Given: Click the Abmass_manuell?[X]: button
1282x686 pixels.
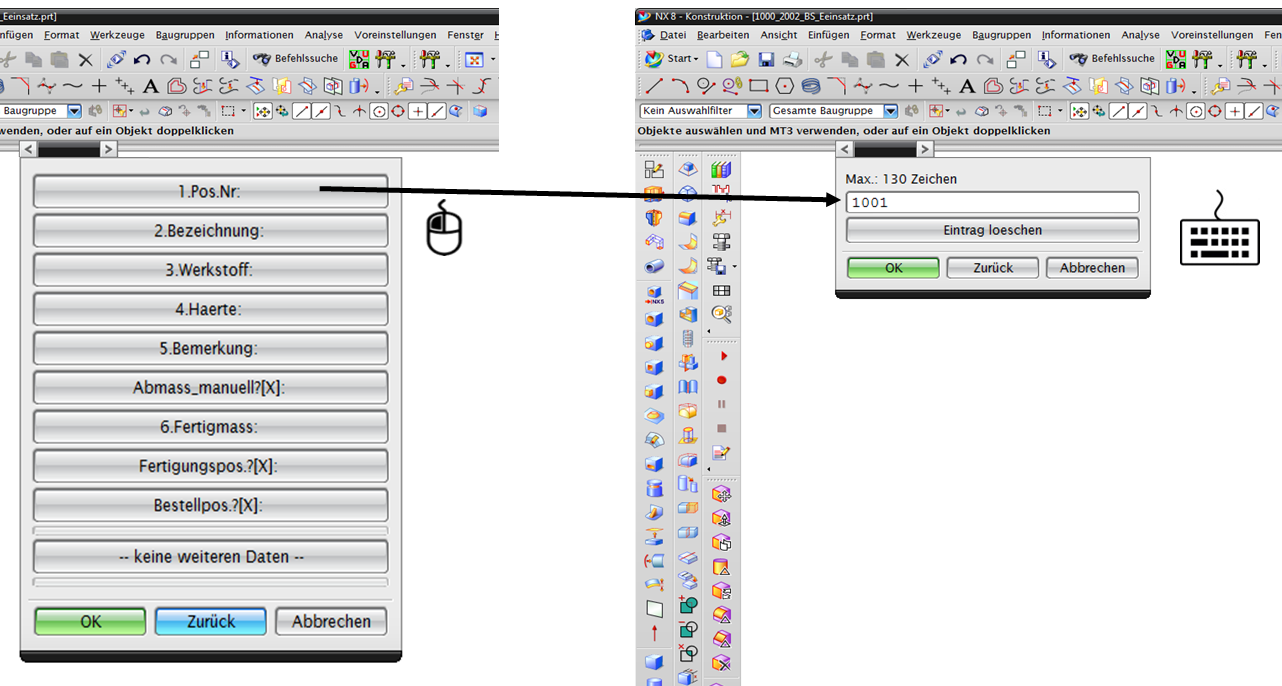Looking at the screenshot, I should coord(210,388).
